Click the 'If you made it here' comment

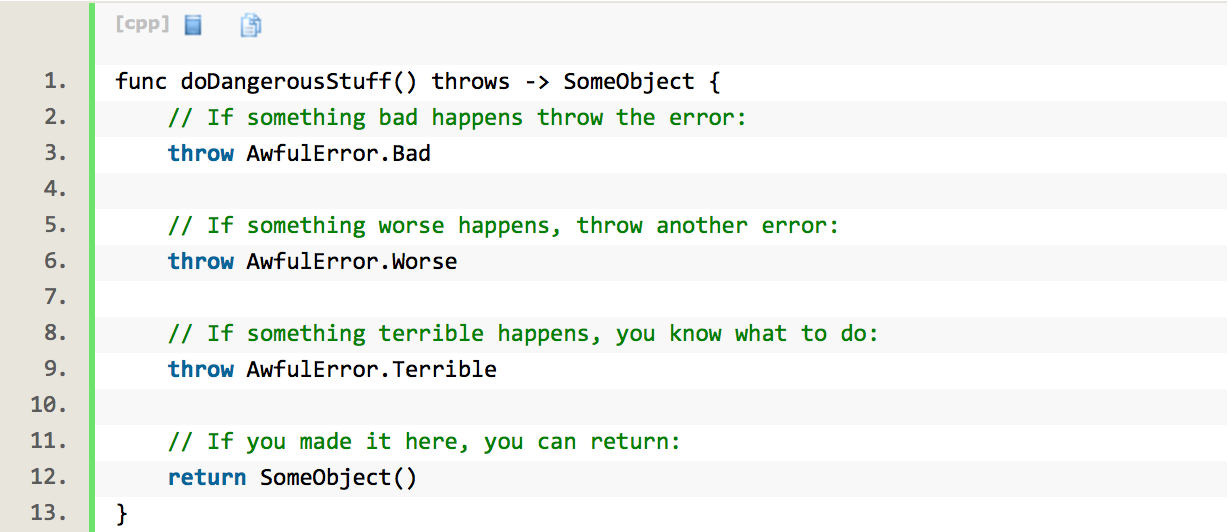click(319, 441)
